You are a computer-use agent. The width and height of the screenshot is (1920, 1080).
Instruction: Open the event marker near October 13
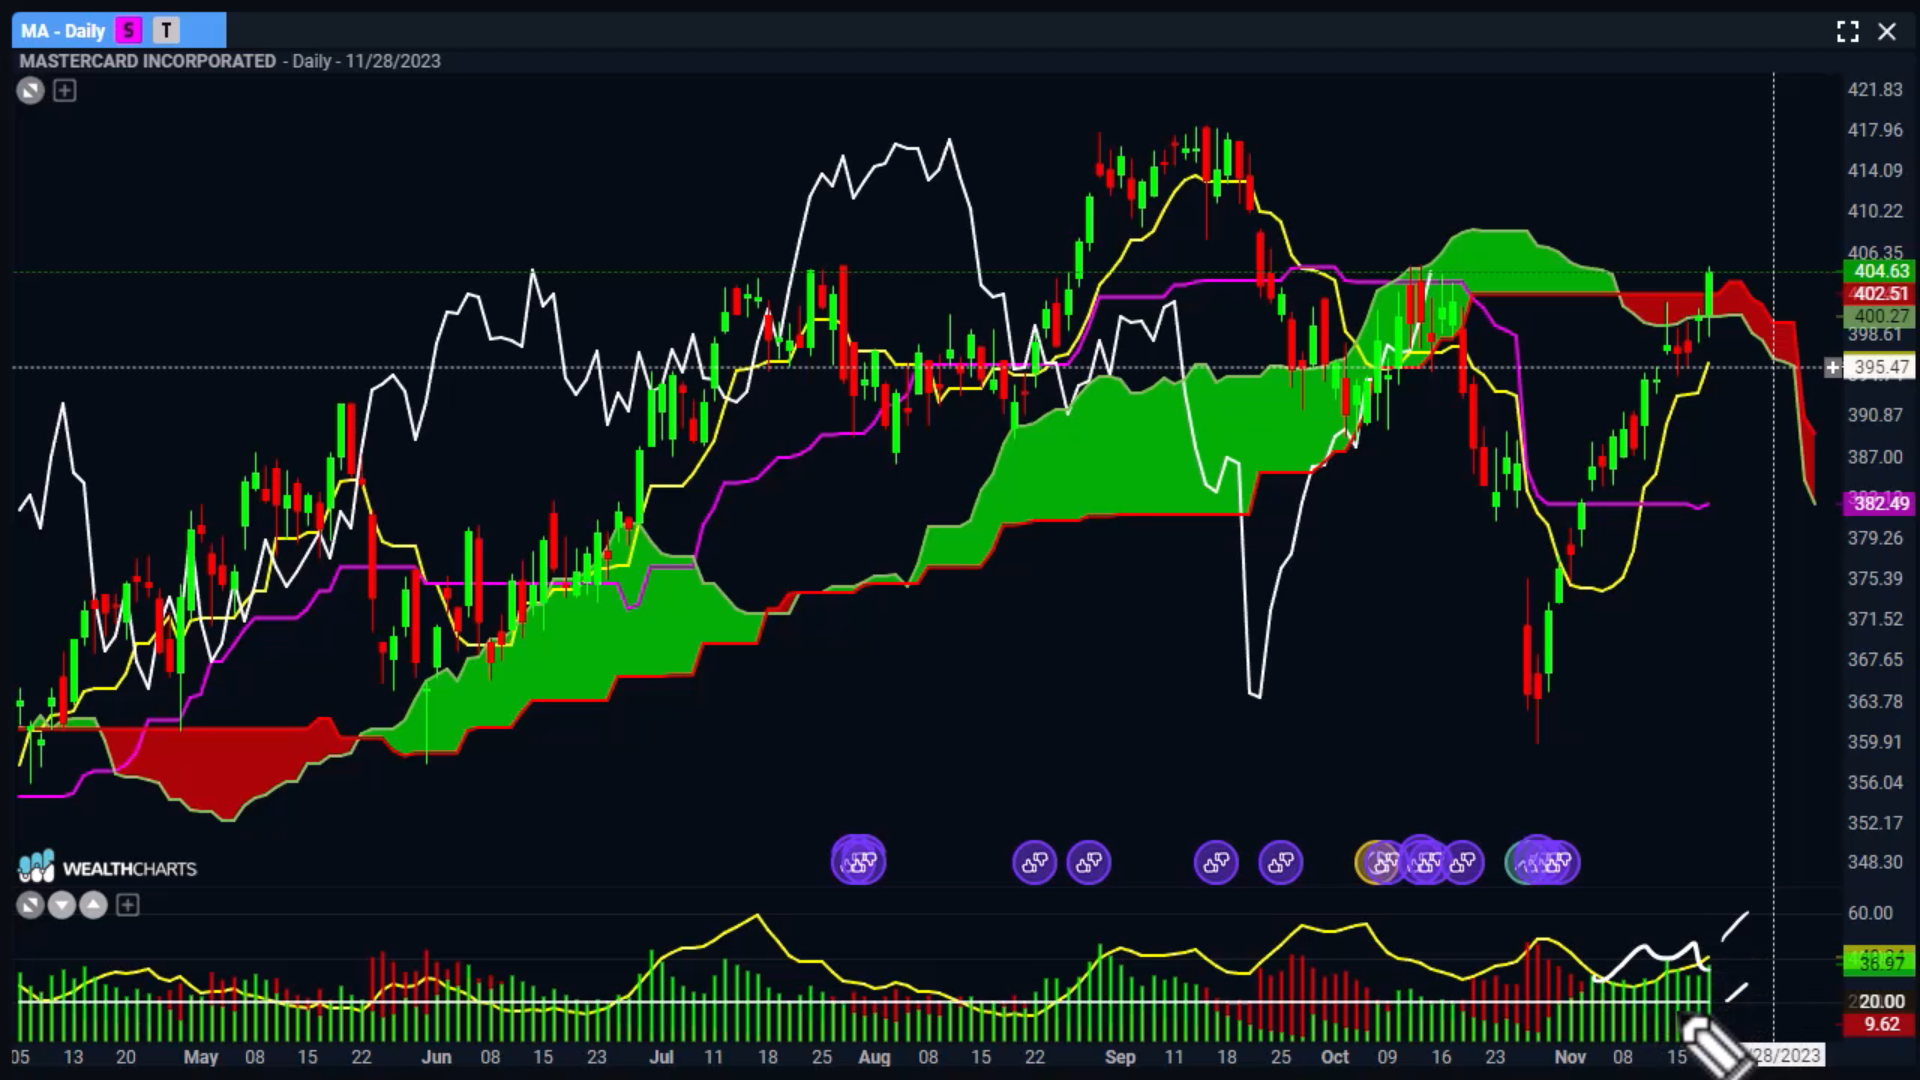pyautogui.click(x=1423, y=861)
